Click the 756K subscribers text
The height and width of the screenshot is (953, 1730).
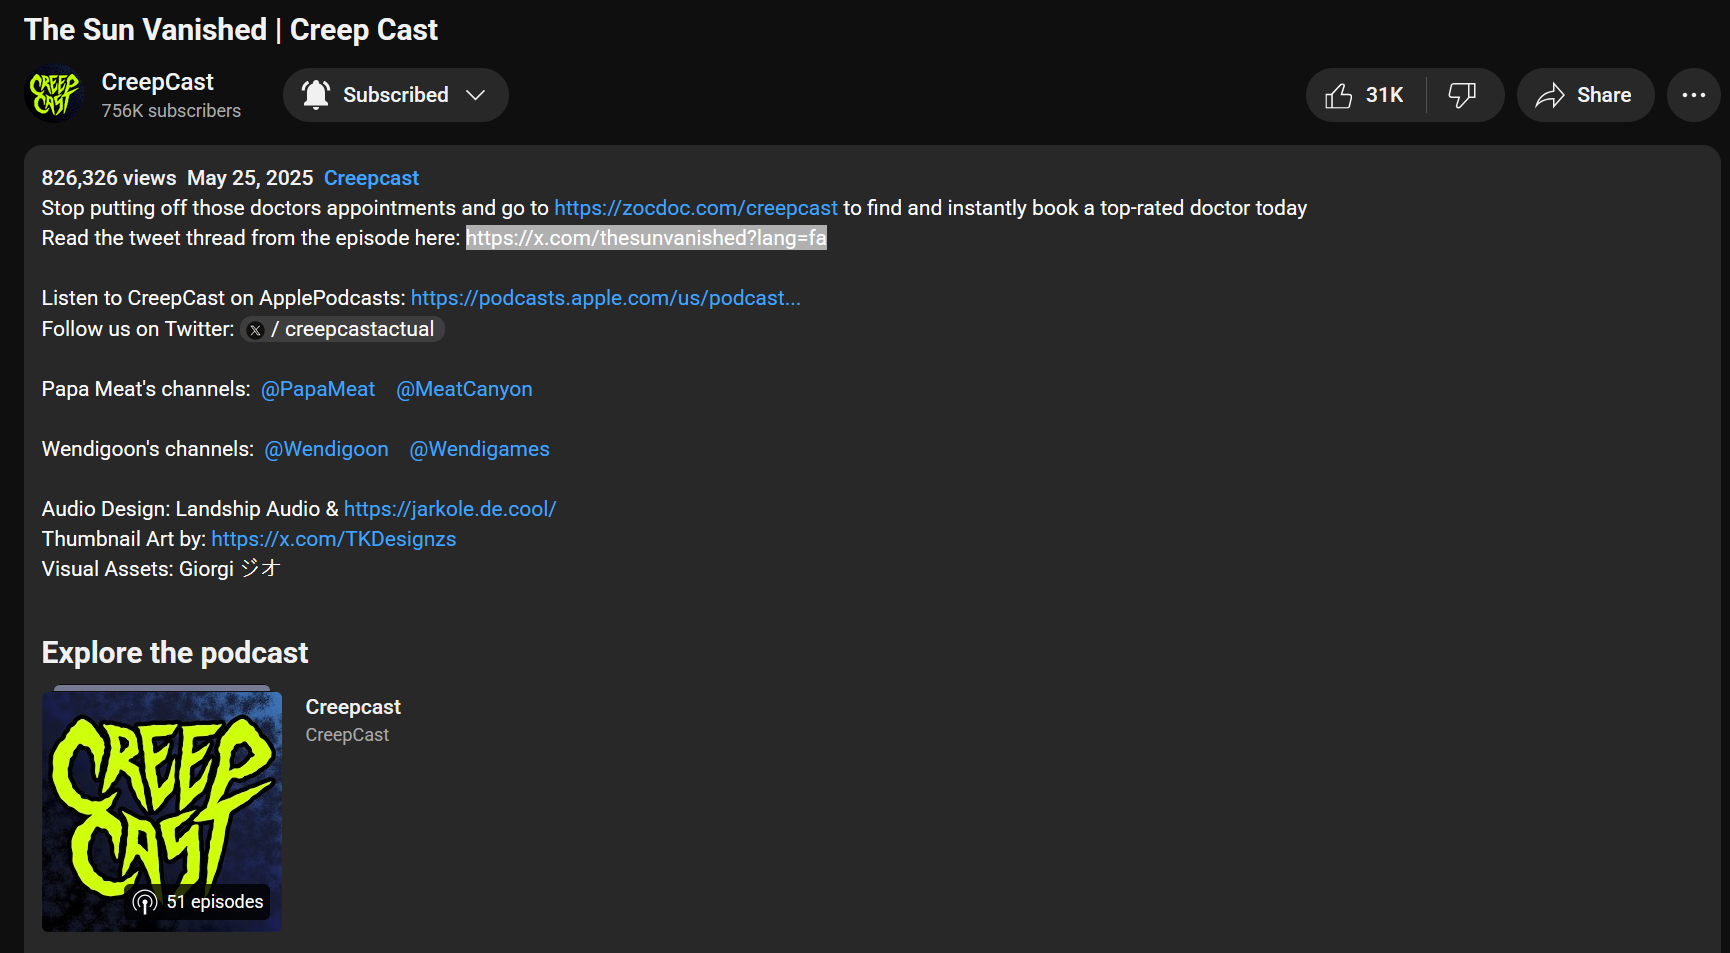click(171, 111)
